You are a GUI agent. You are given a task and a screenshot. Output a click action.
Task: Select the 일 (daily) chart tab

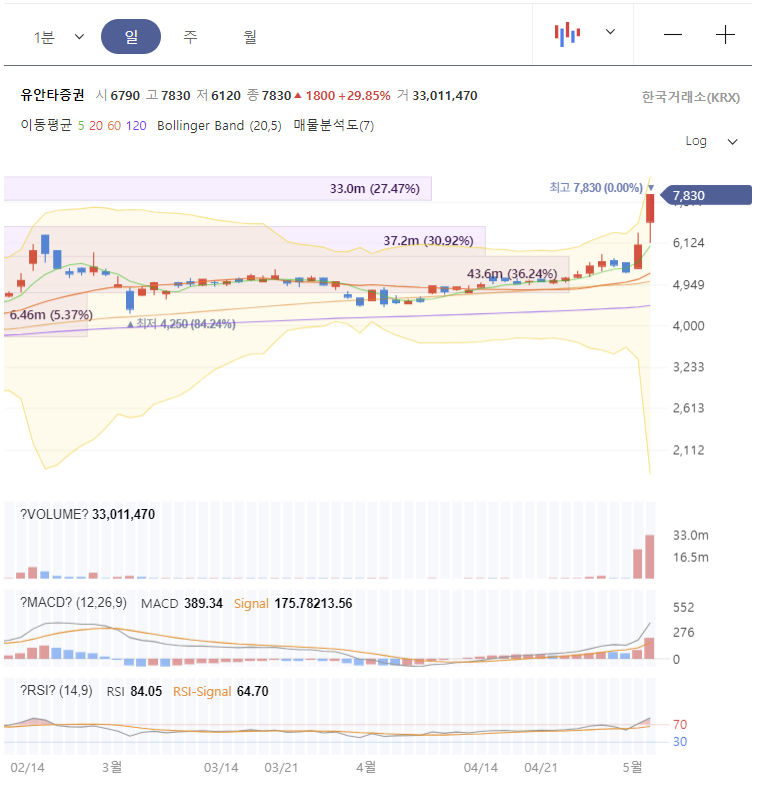(x=131, y=37)
